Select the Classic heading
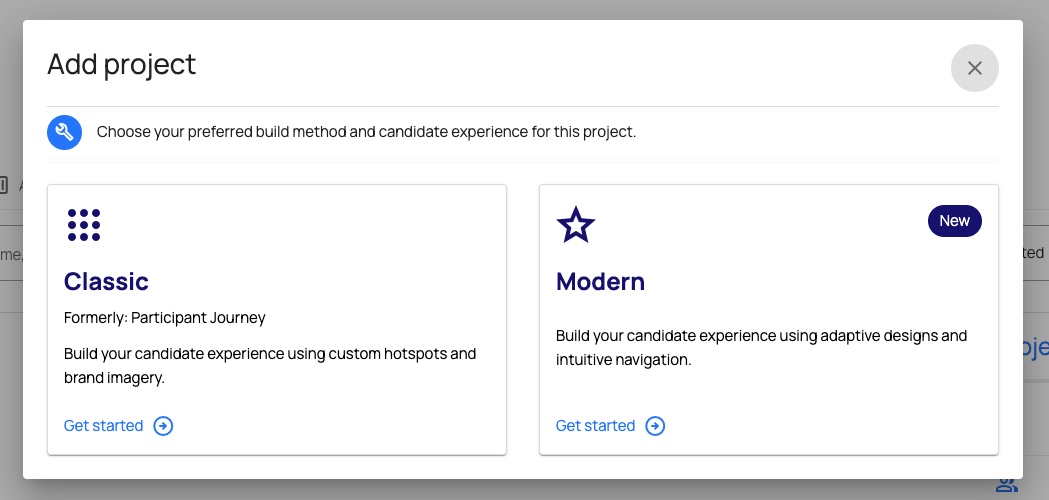 tap(106, 281)
